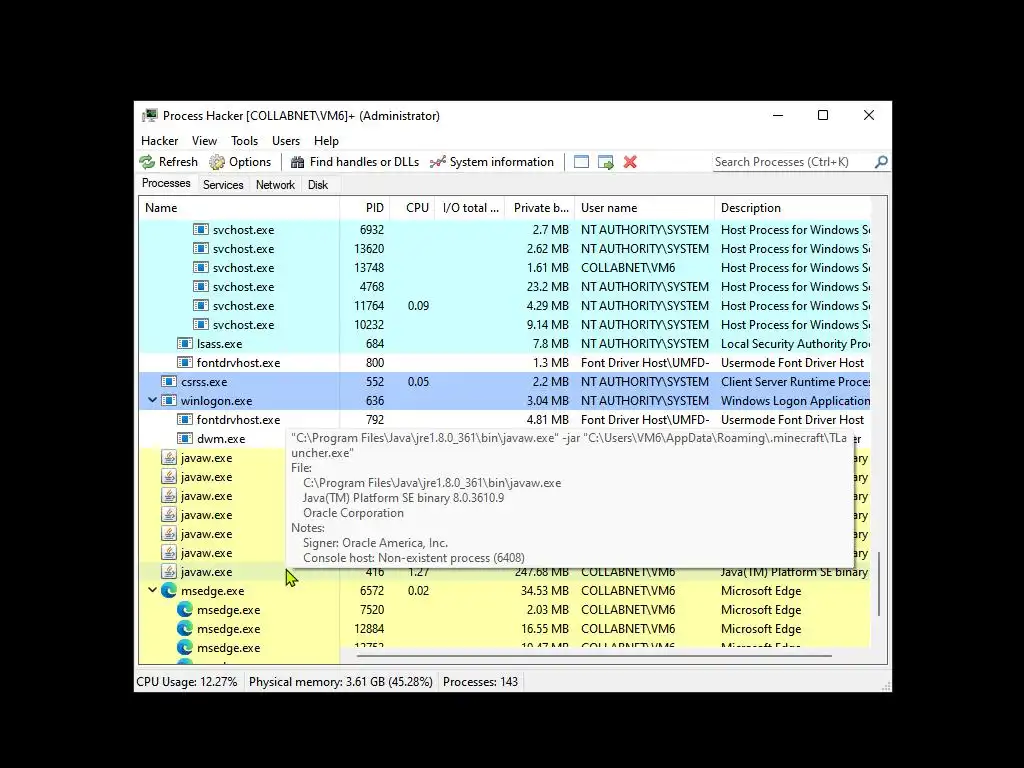
Task: Sort by the Description column header
Action: tap(793, 208)
